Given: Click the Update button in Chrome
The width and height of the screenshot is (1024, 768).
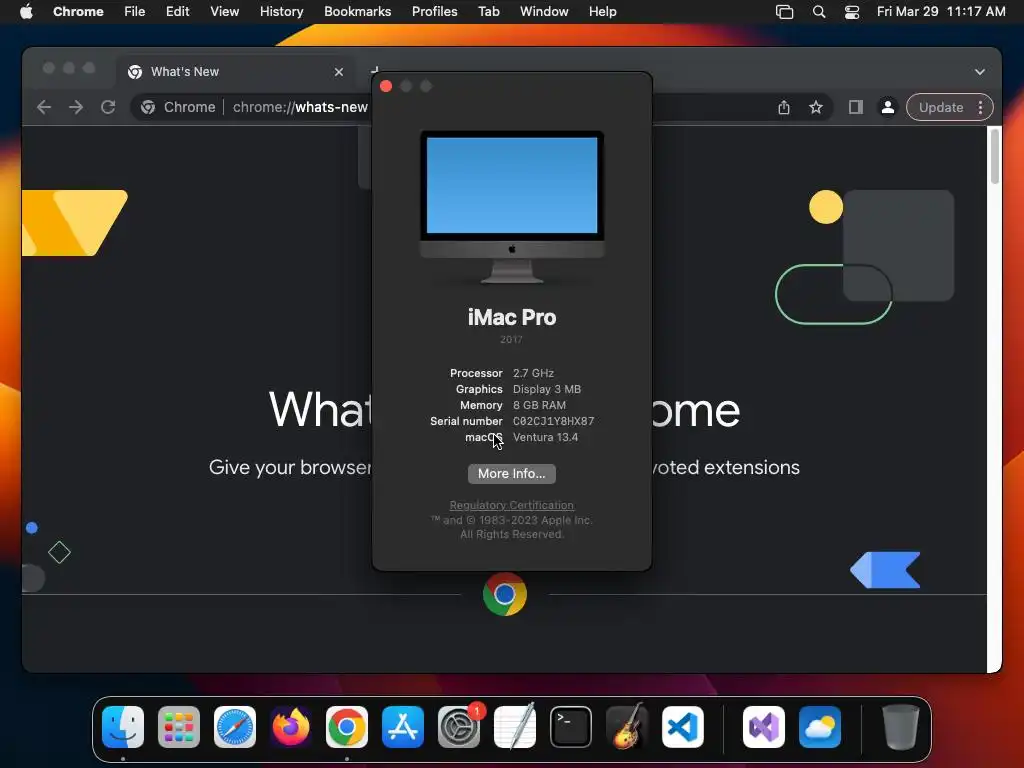Looking at the screenshot, I should click(940, 108).
